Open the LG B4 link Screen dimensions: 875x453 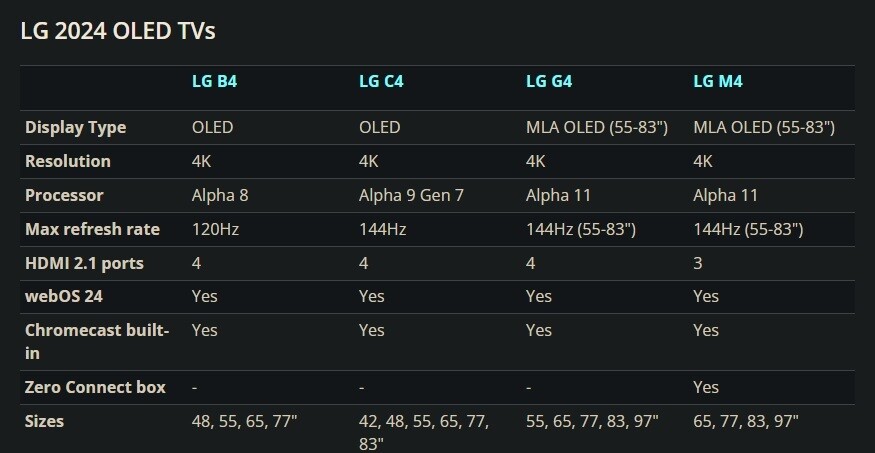[213, 81]
